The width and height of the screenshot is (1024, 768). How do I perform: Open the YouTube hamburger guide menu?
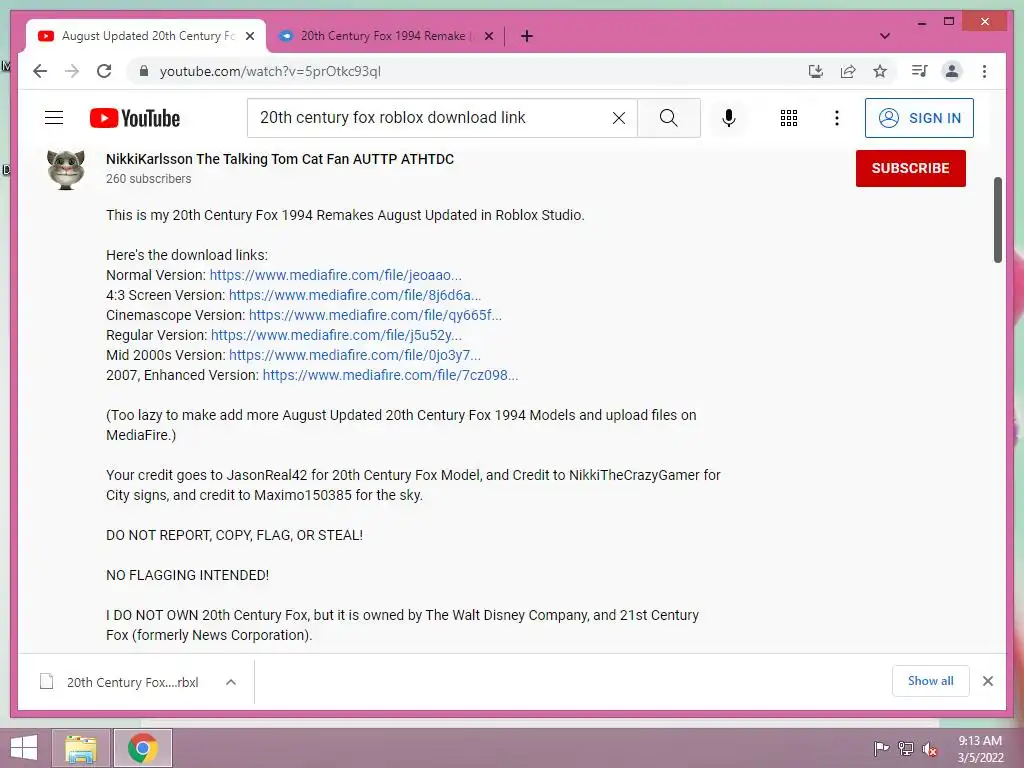54,118
